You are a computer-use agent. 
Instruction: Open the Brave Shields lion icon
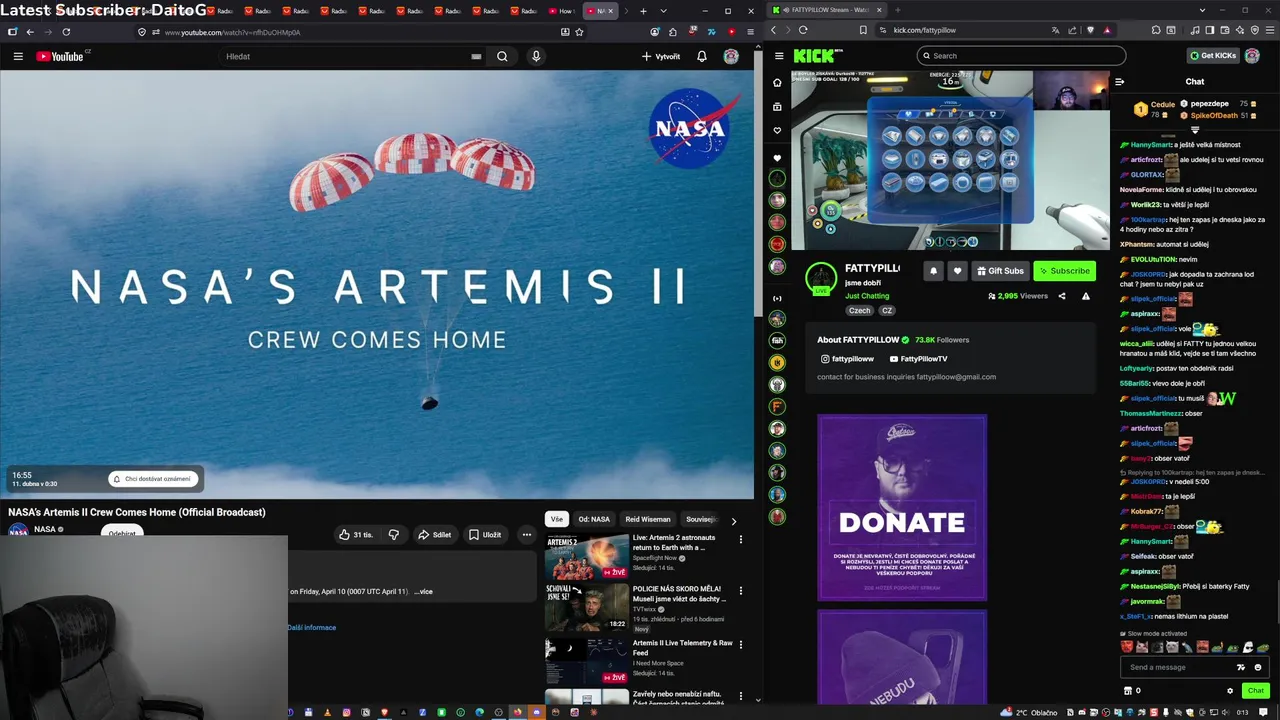pyautogui.click(x=1091, y=30)
